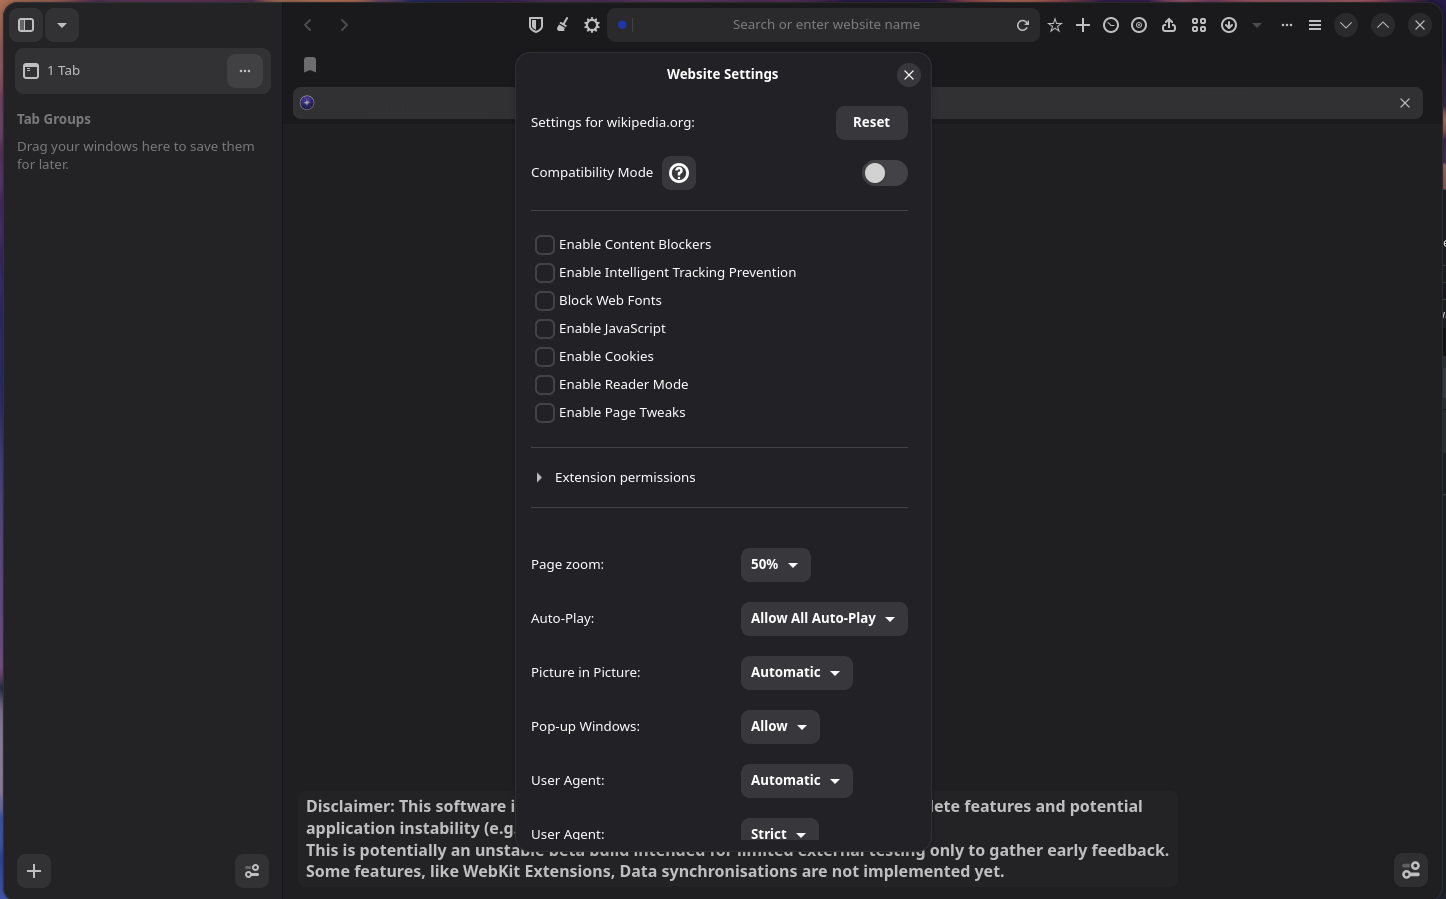Check Enable Intelligent Tracking Prevention
The image size is (1446, 899).
point(545,273)
